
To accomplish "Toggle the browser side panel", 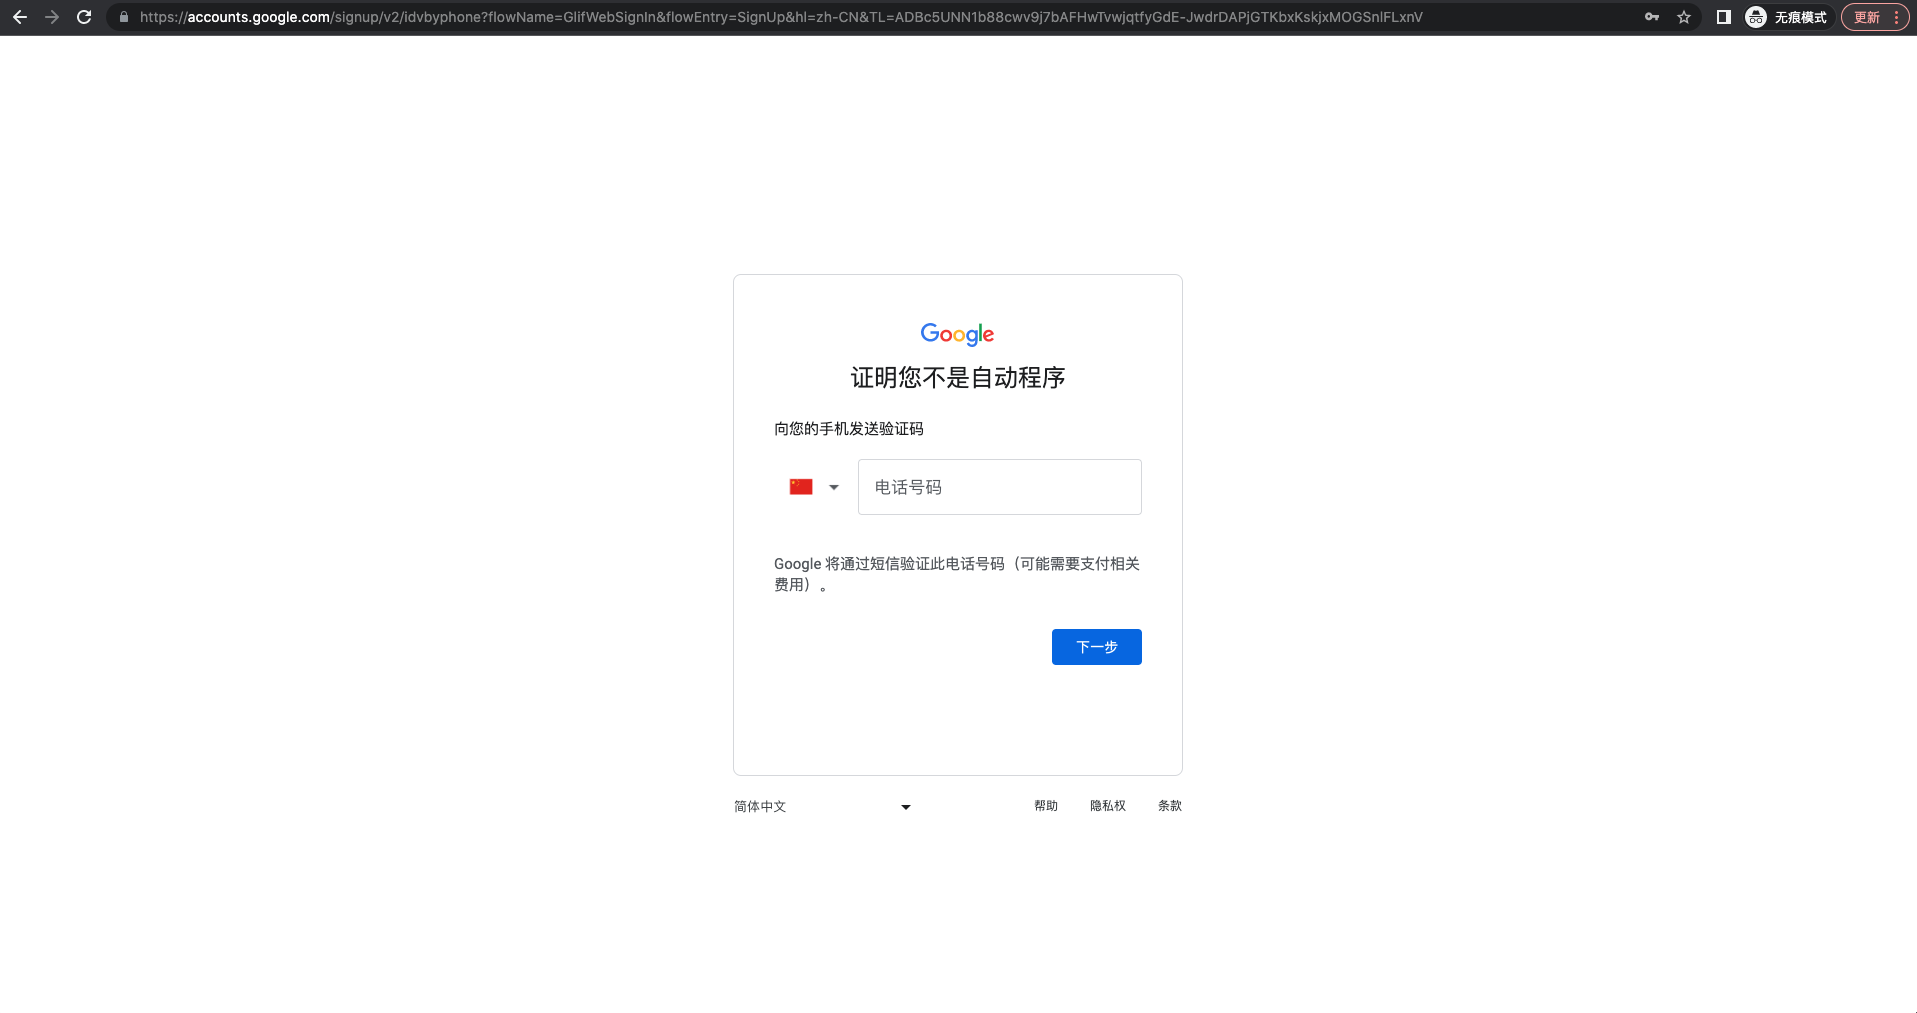I will coord(1724,17).
